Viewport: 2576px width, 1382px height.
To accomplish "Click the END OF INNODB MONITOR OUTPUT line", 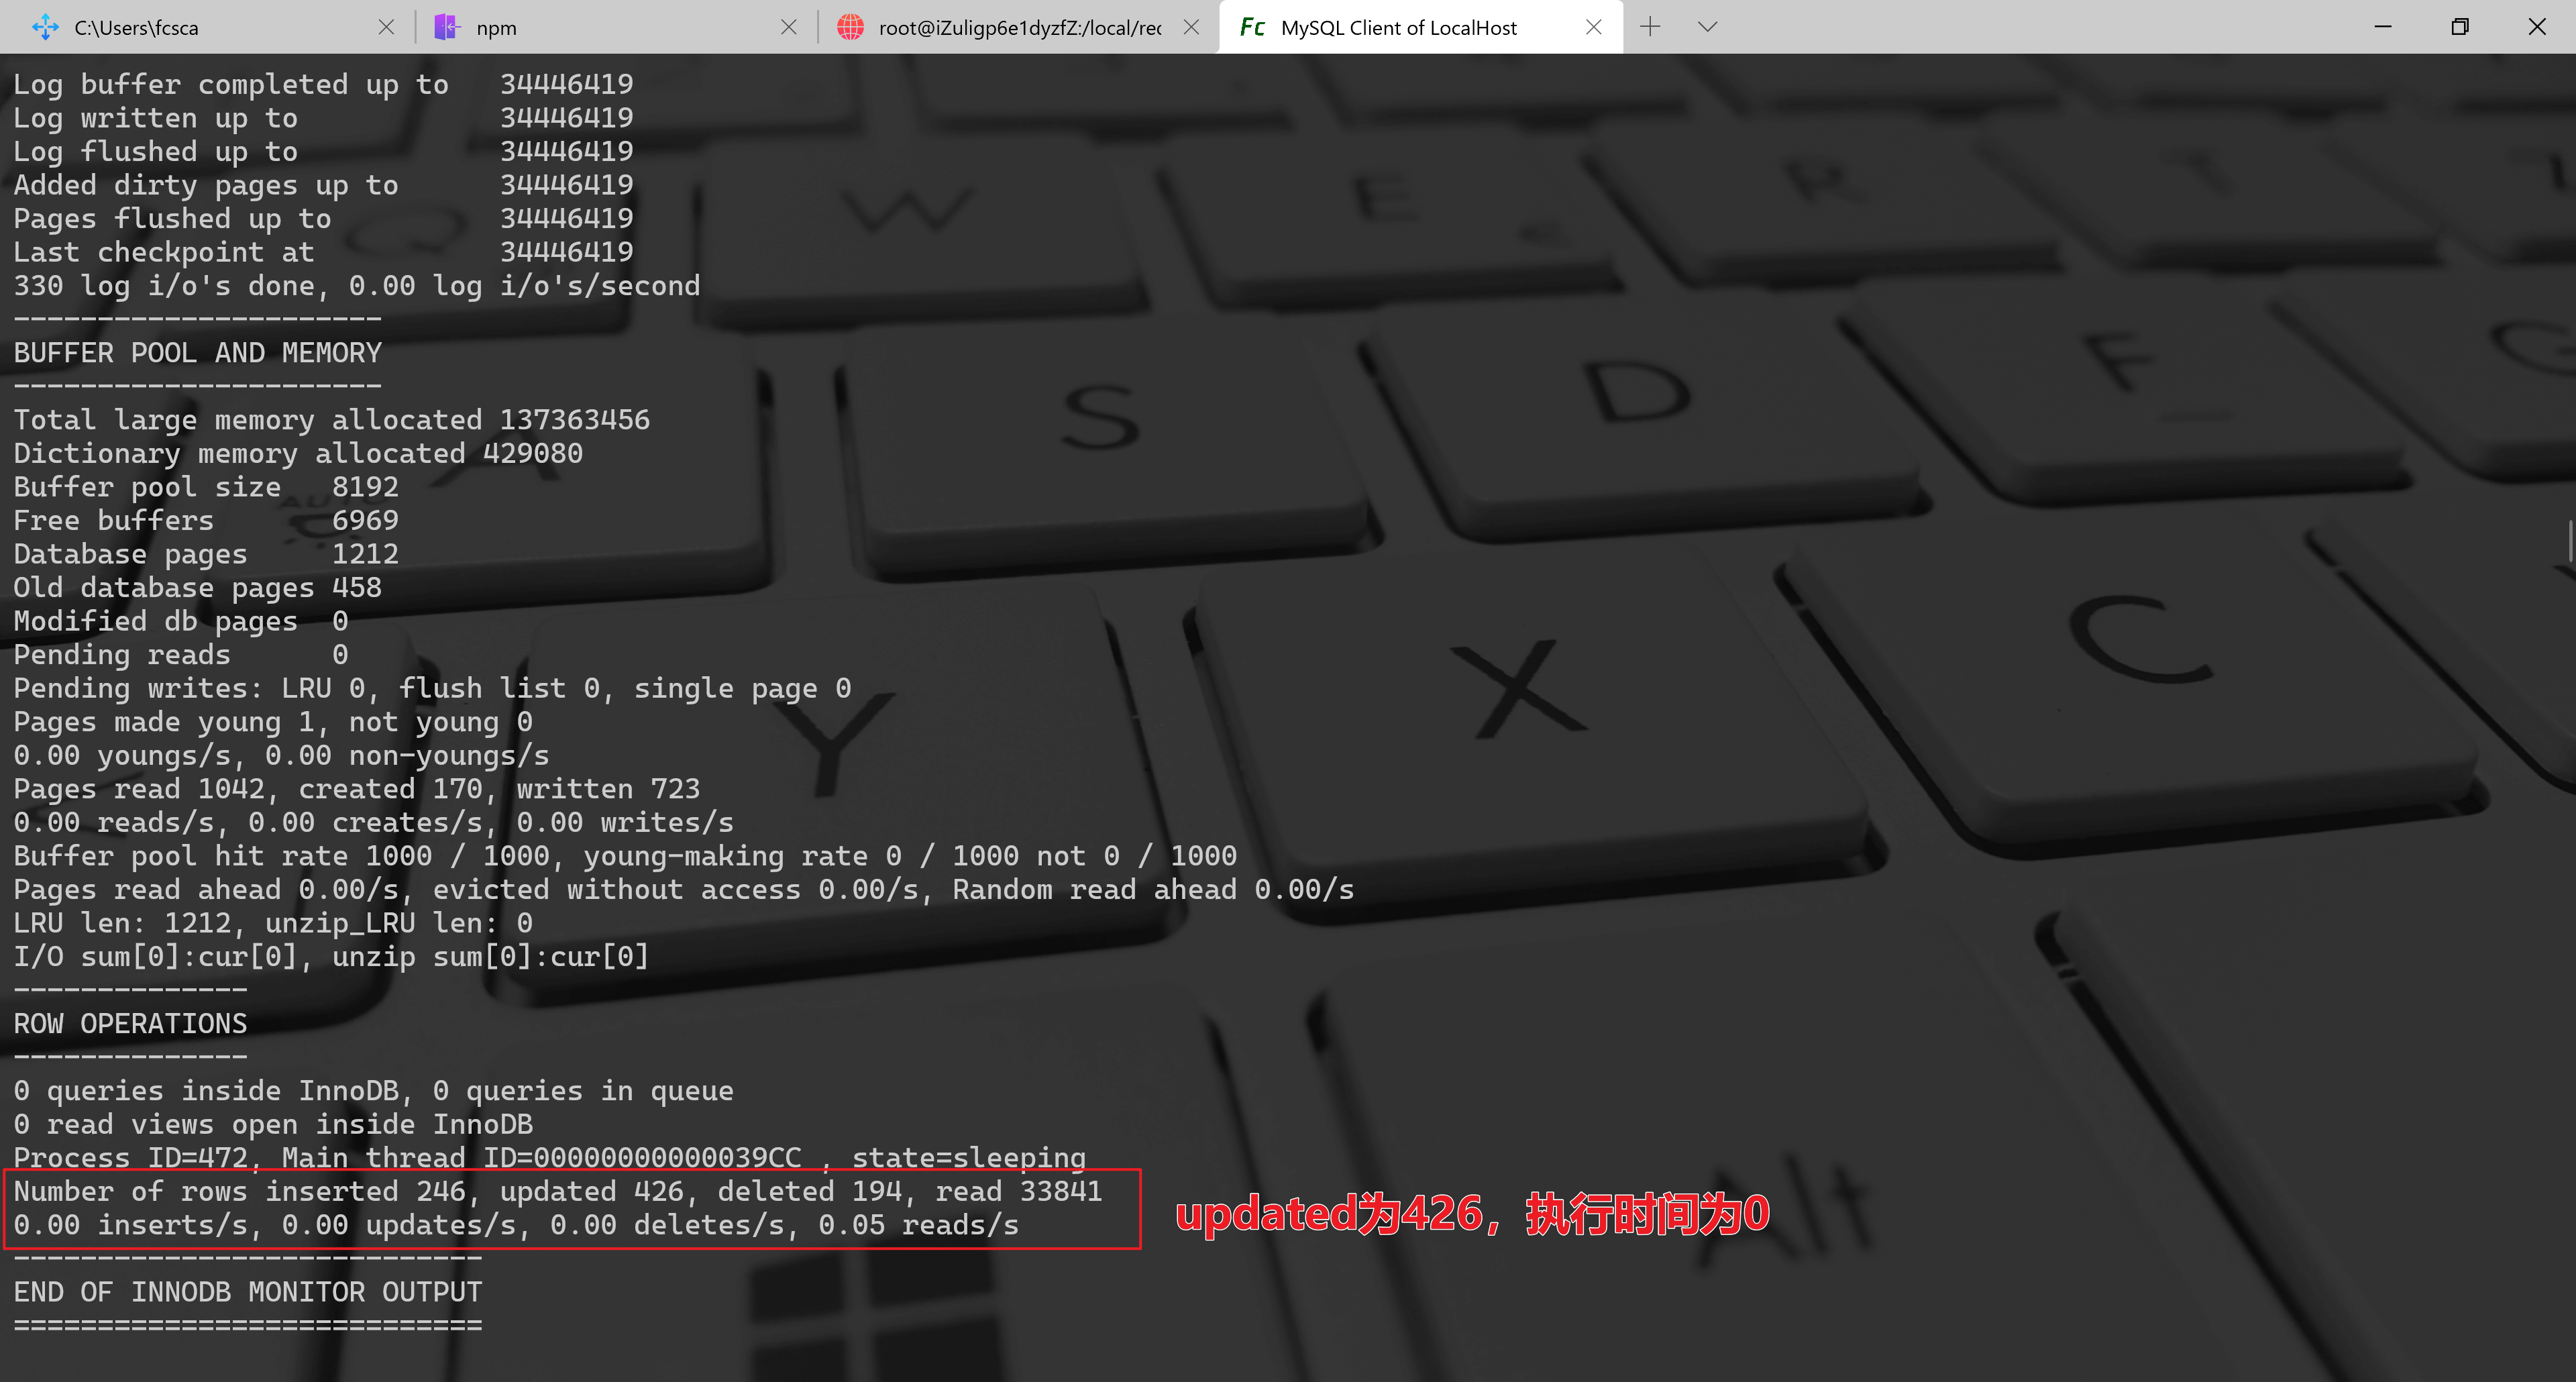I will (x=248, y=1292).
